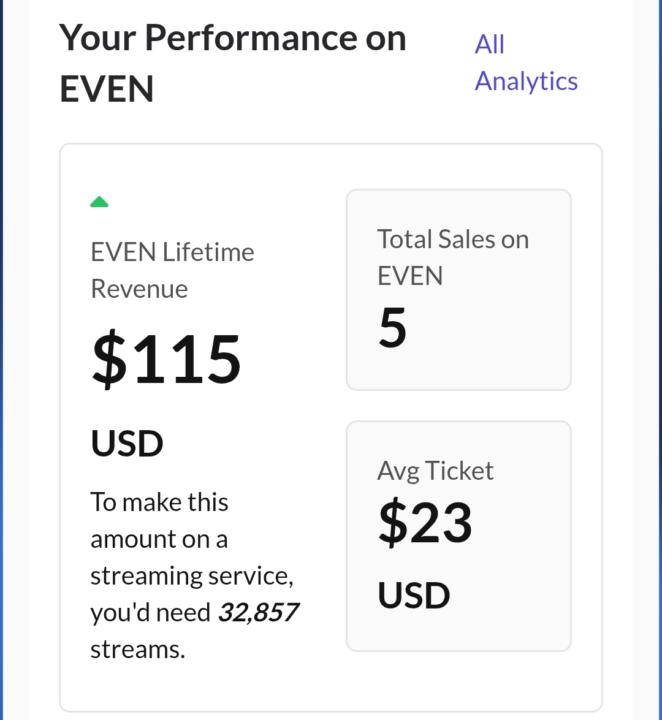662x720 pixels.
Task: Click the Avg Ticket label
Action: click(435, 471)
